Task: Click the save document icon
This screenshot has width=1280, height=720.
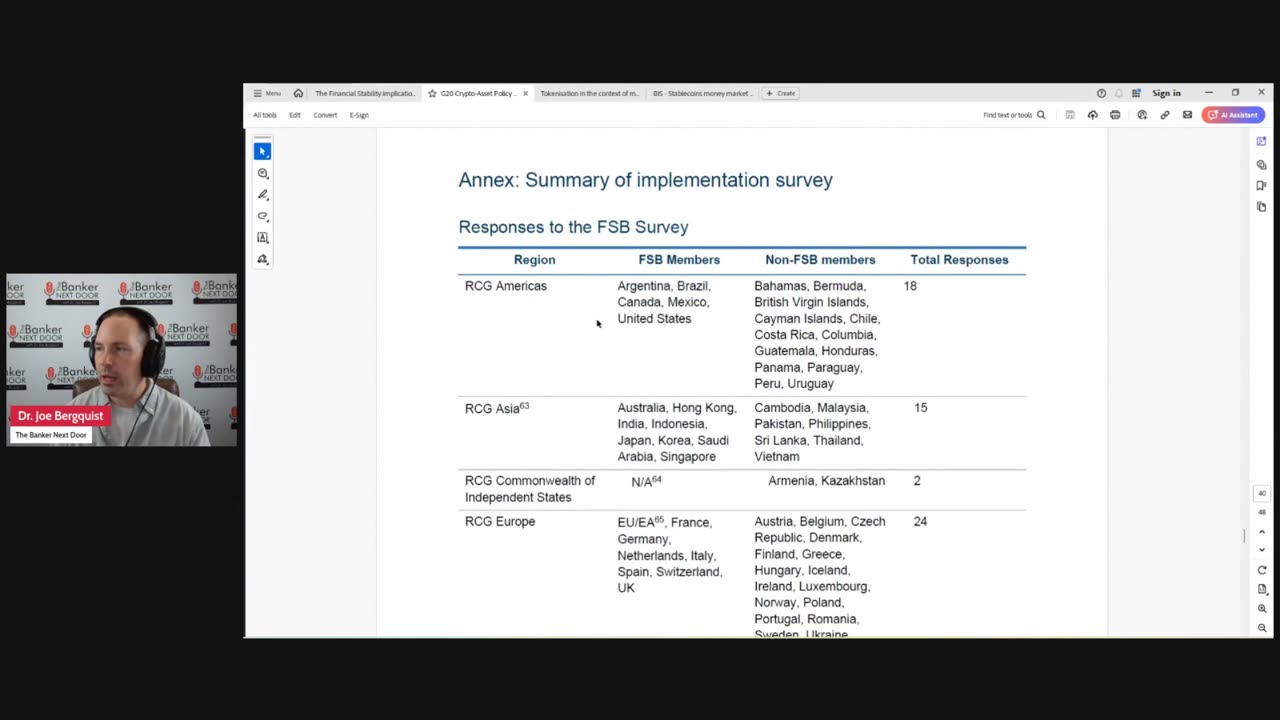Action: pyautogui.click(x=1070, y=115)
